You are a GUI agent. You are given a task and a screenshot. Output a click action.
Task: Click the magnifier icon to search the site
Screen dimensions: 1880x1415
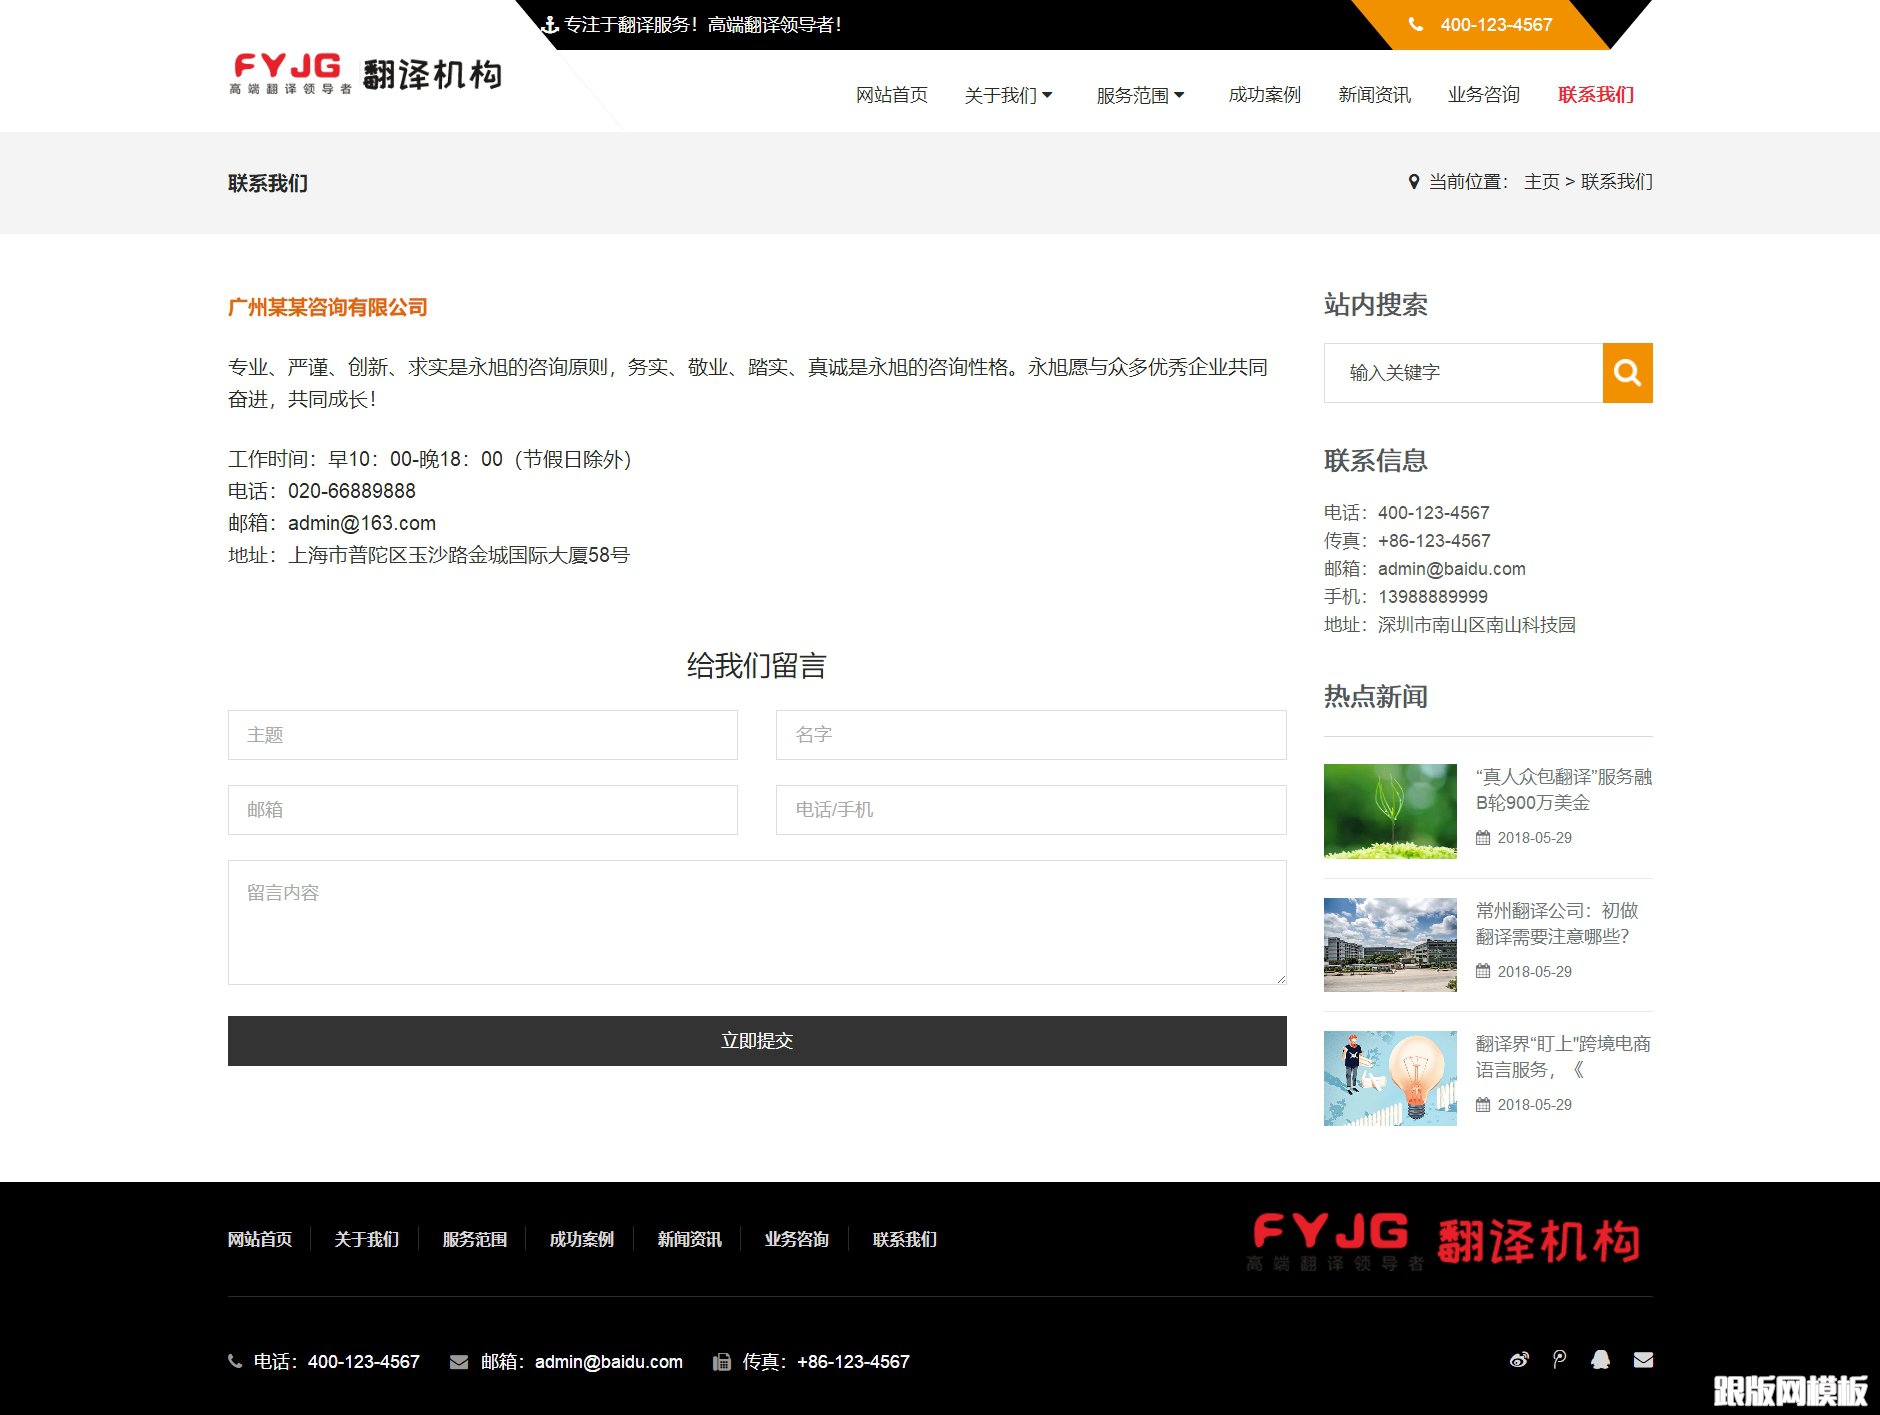coord(1627,372)
